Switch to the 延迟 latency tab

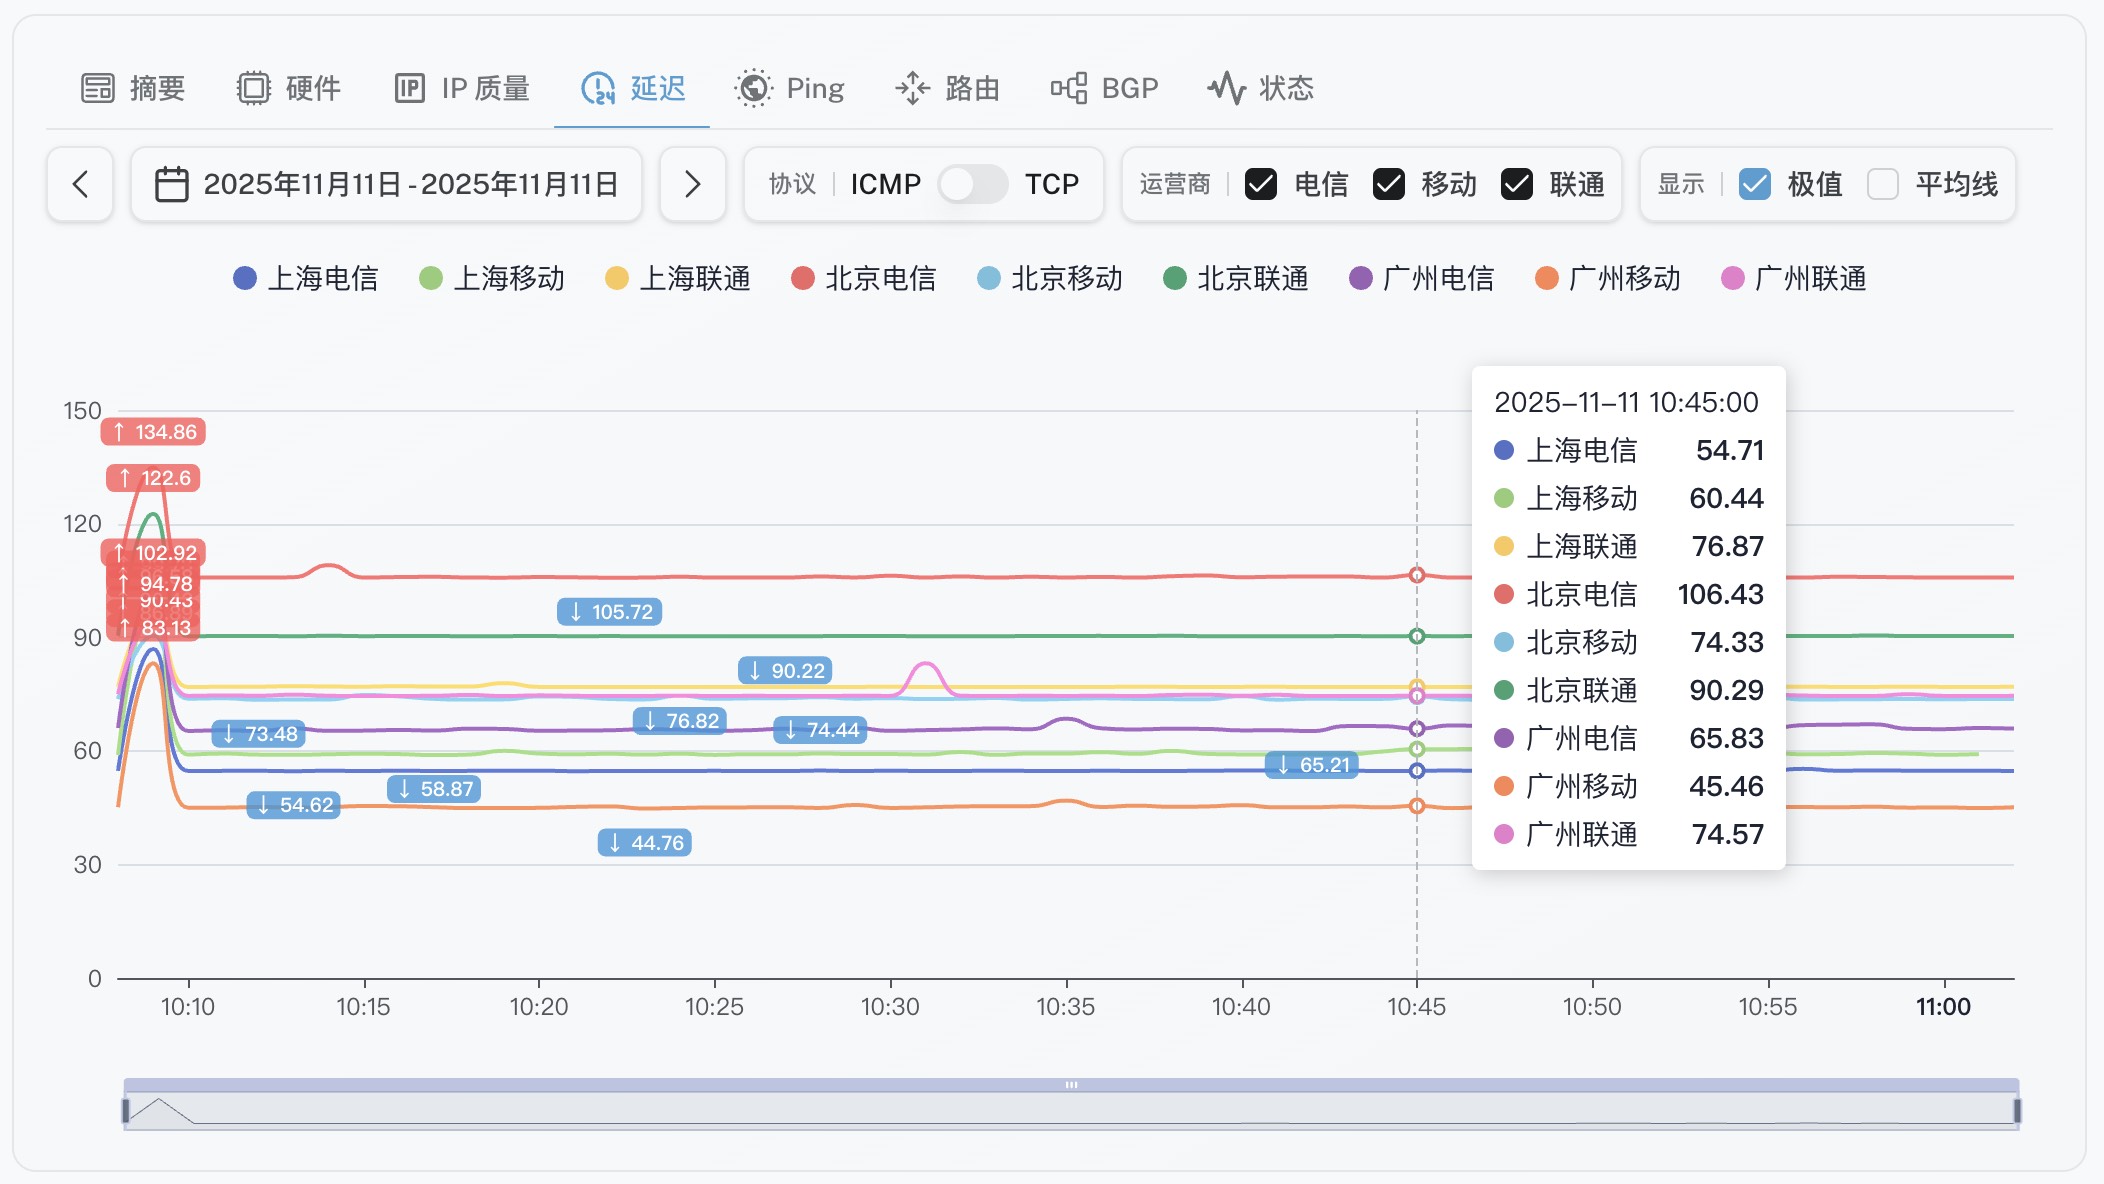pos(633,88)
